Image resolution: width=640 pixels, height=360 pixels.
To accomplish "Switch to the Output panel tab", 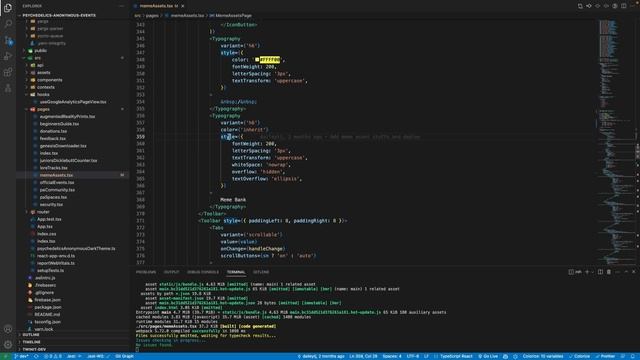I will (171, 272).
